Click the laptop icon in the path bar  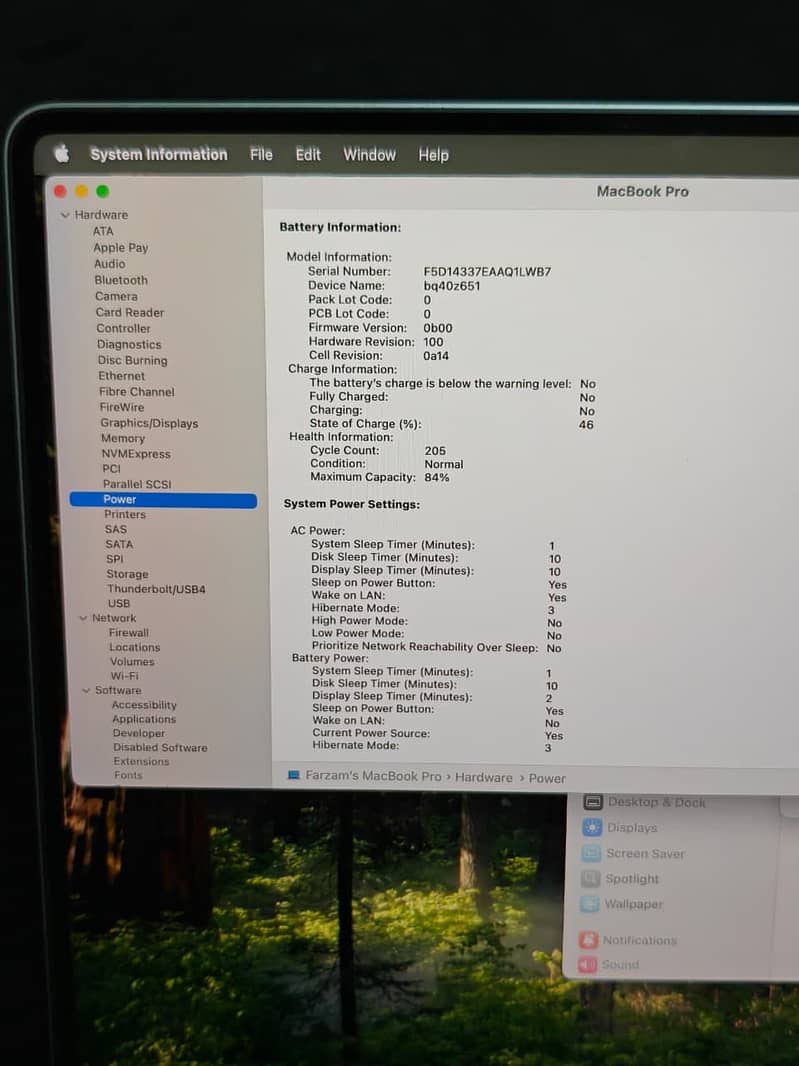(x=294, y=776)
